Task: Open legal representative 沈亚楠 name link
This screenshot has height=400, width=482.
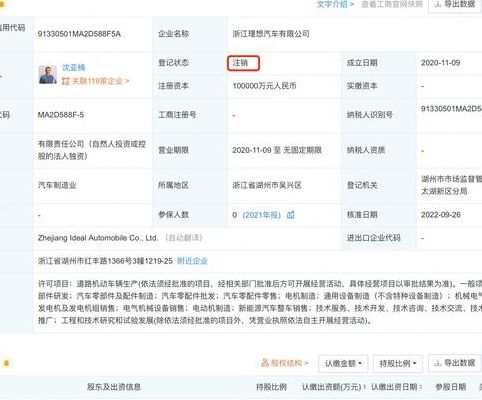Action: [x=73, y=68]
